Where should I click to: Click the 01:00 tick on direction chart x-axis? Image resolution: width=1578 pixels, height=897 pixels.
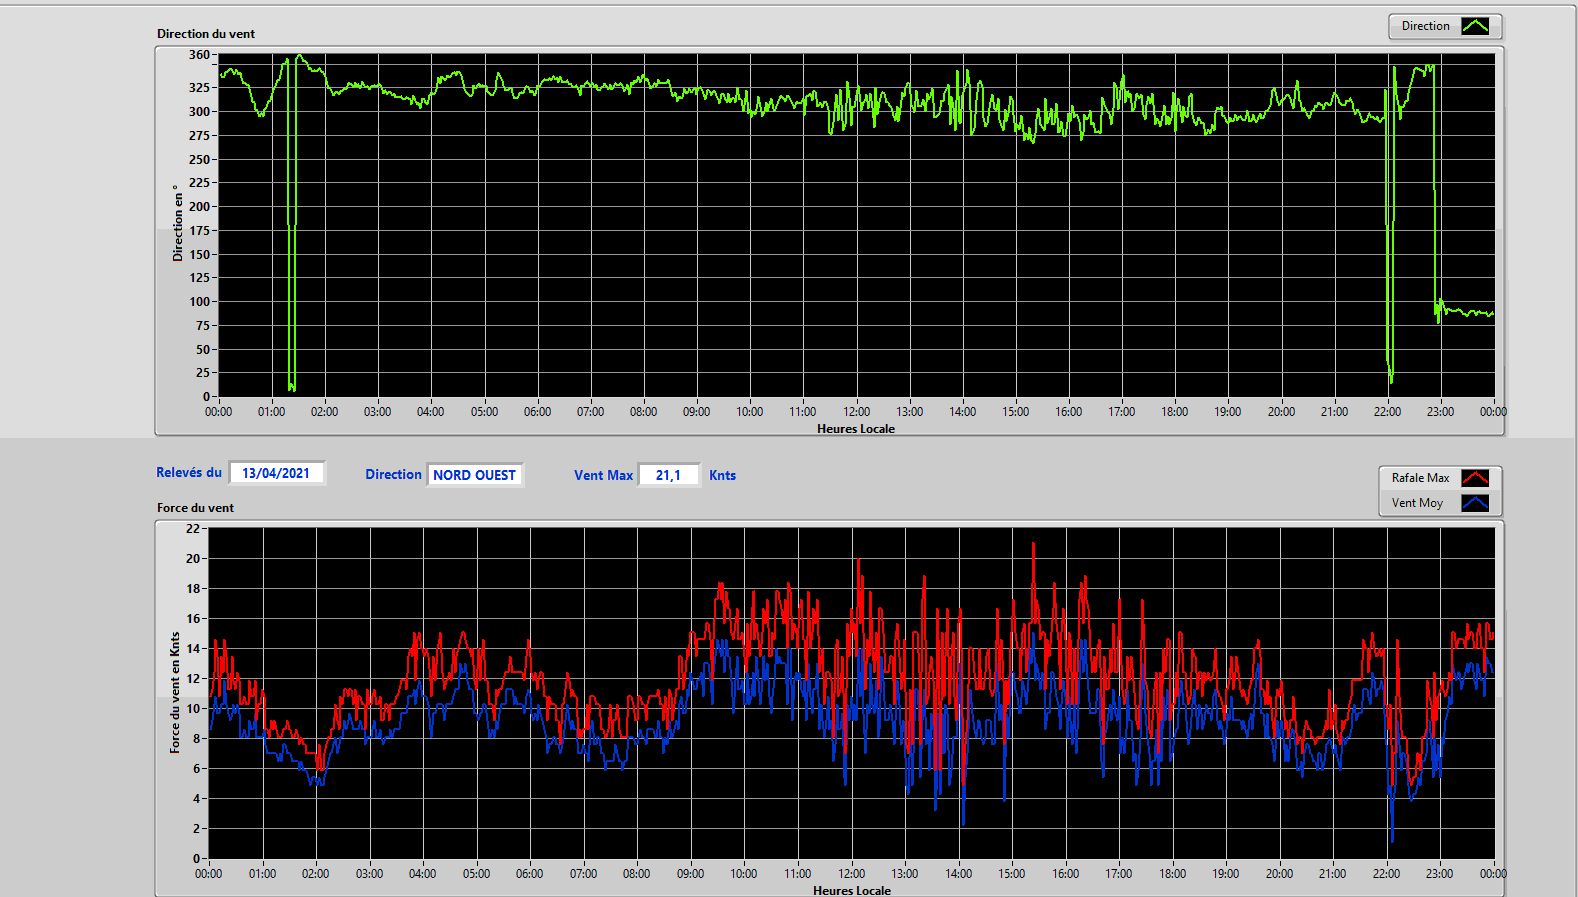point(271,411)
